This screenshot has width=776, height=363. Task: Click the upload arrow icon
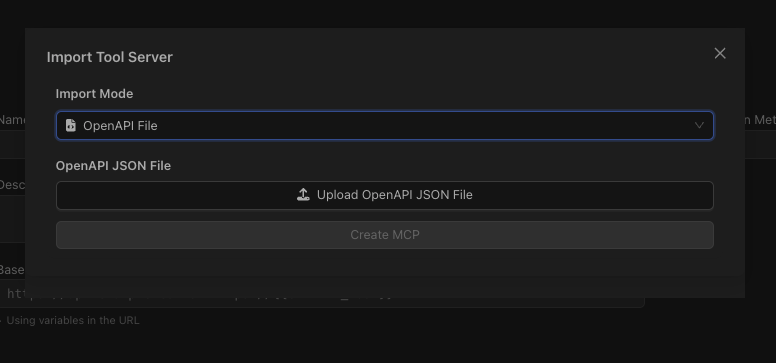(303, 195)
